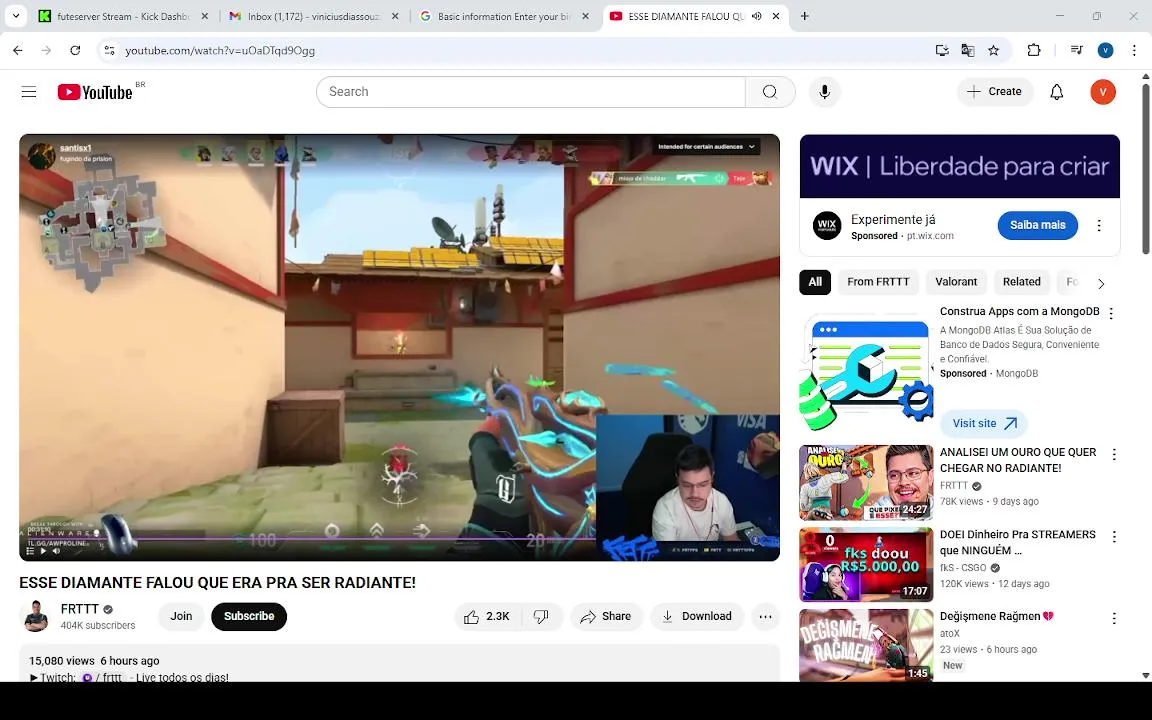The image size is (1152, 720).
Task: Like the video with thumbs up
Action: pyautogui.click(x=488, y=616)
